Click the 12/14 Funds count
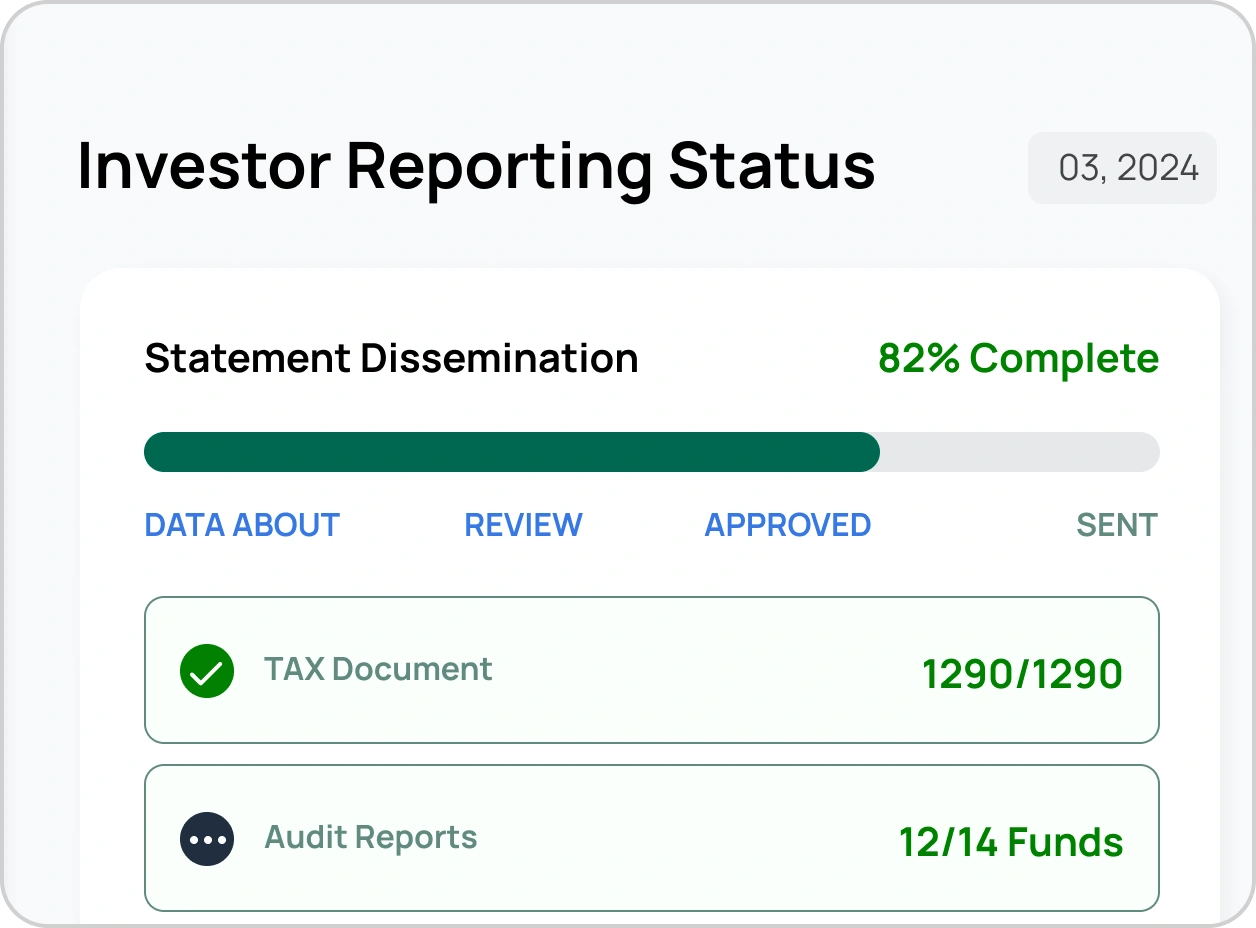The height and width of the screenshot is (928, 1256). (x=1010, y=842)
